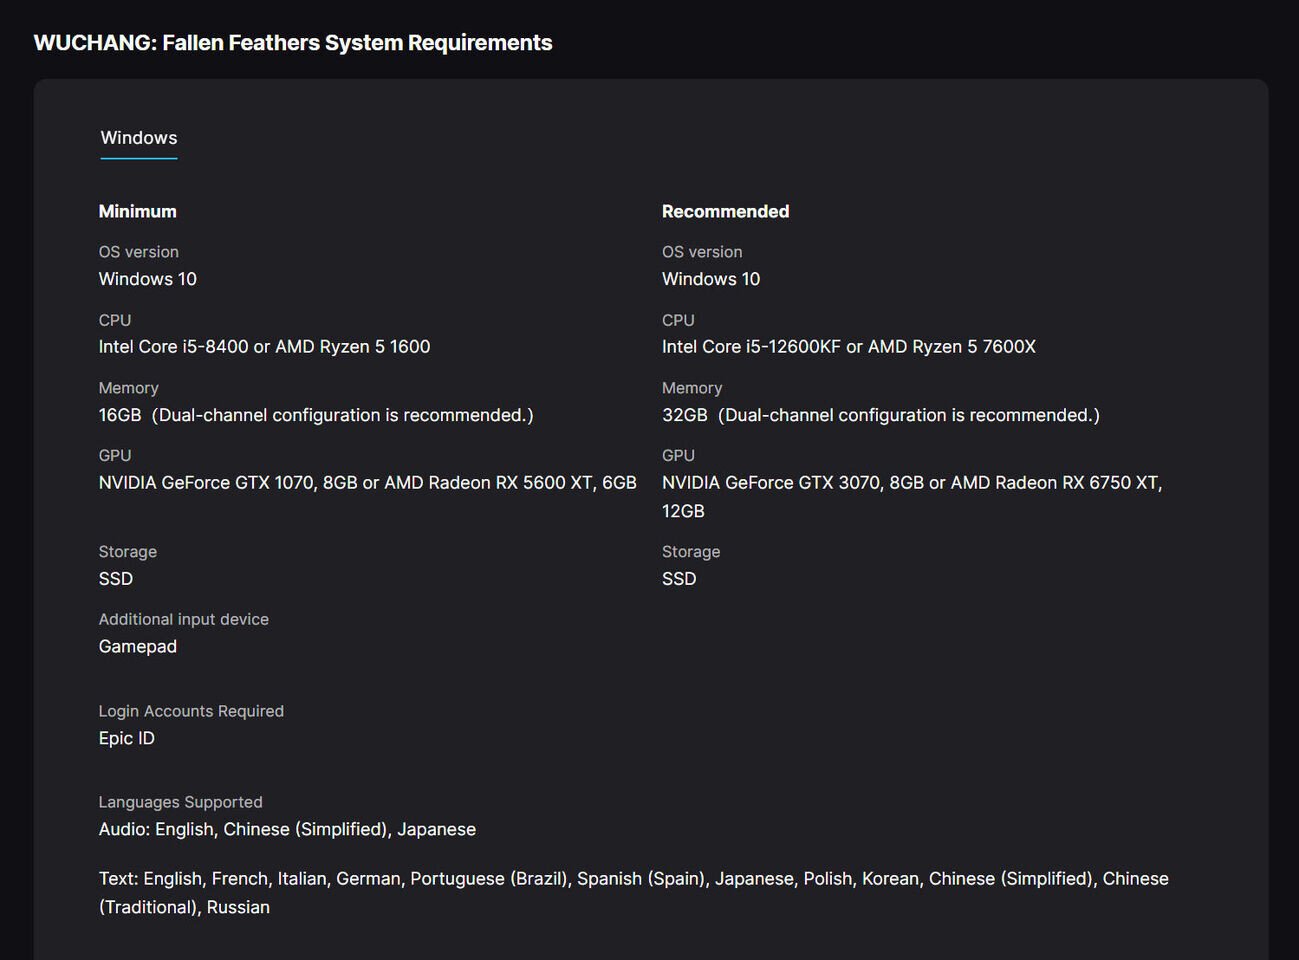Select the Windows platform tab

click(x=139, y=138)
